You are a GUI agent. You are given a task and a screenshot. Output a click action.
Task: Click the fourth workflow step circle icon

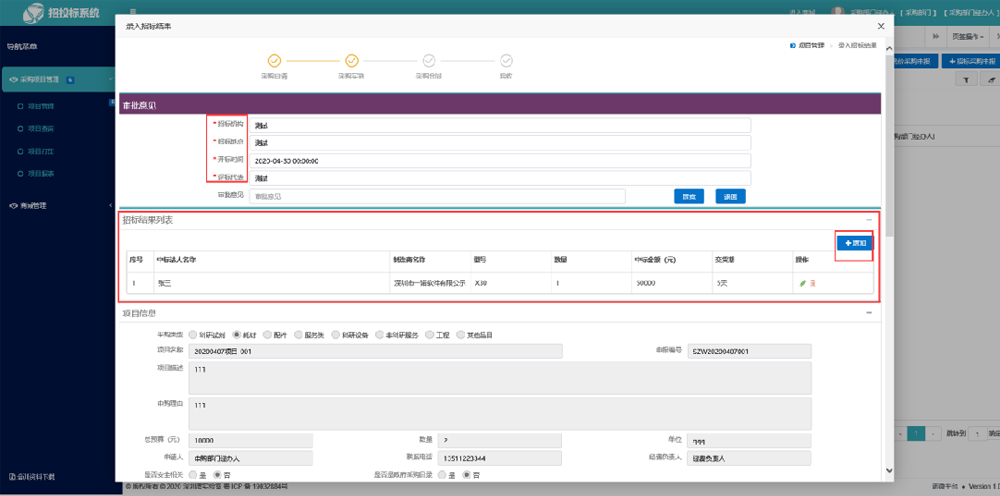(505, 61)
